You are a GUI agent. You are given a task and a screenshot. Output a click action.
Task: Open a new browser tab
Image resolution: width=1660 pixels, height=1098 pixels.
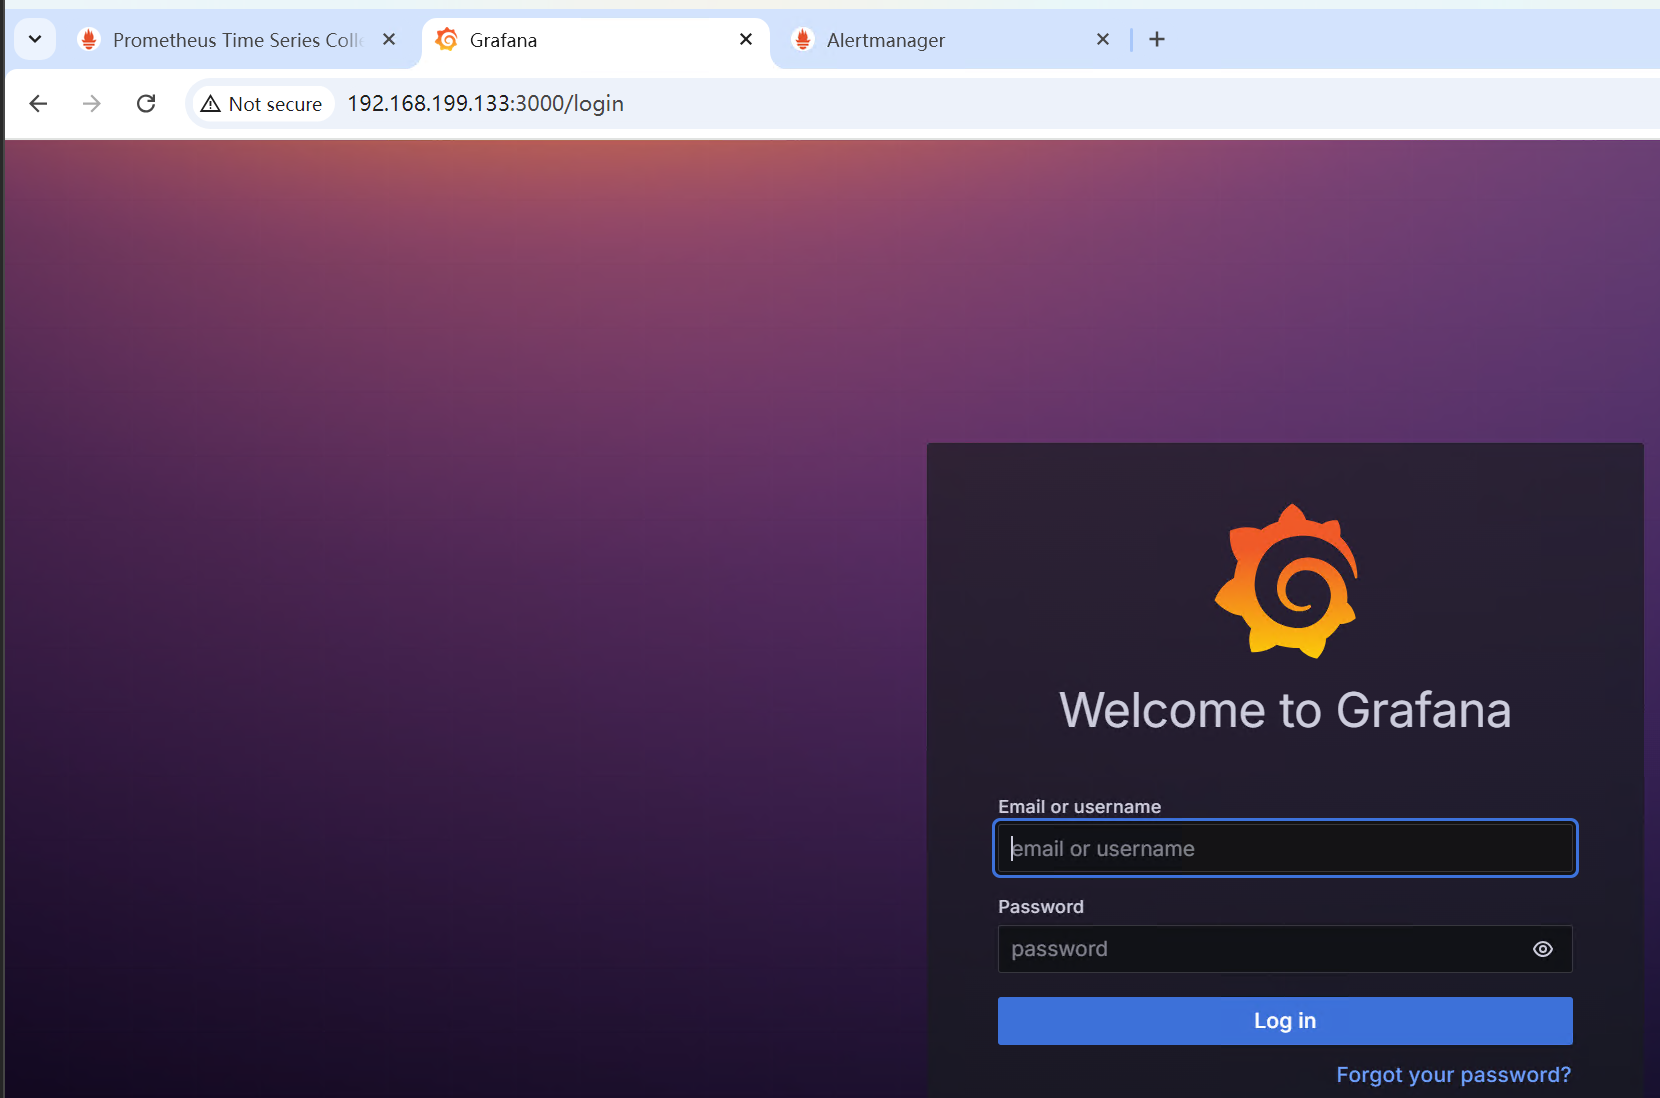[x=1157, y=40]
